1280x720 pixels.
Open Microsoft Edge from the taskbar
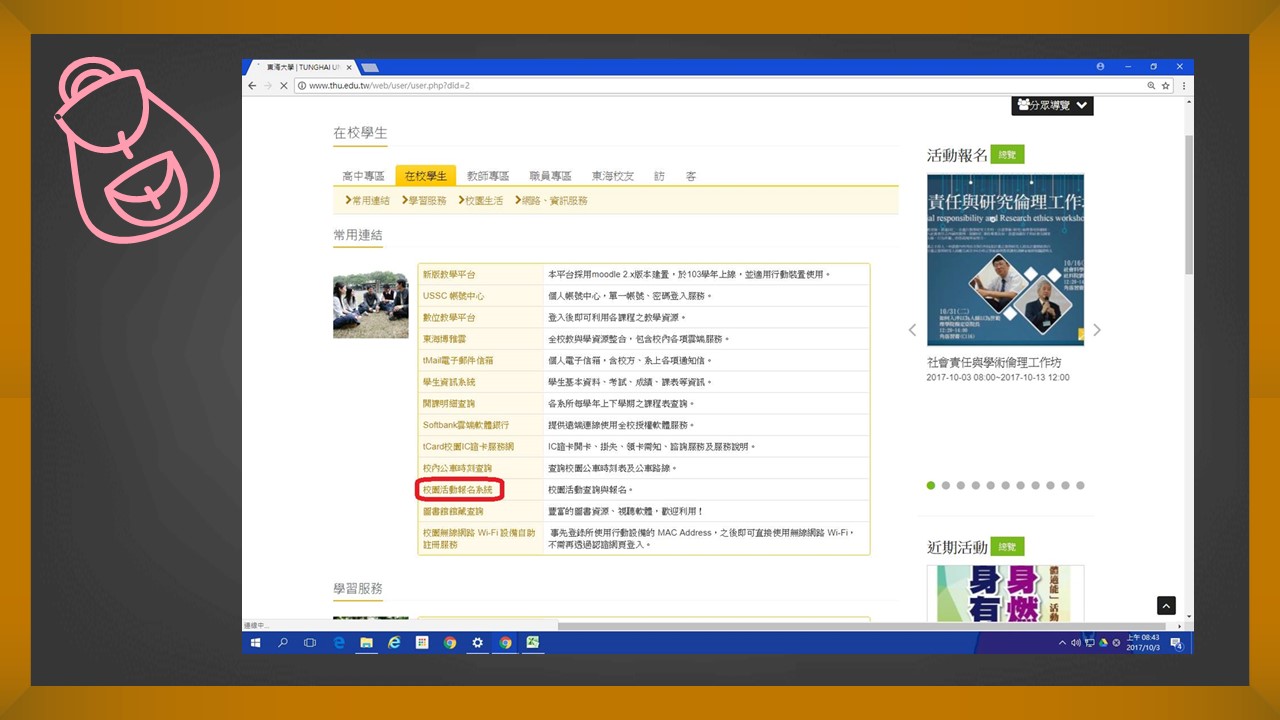tap(339, 643)
